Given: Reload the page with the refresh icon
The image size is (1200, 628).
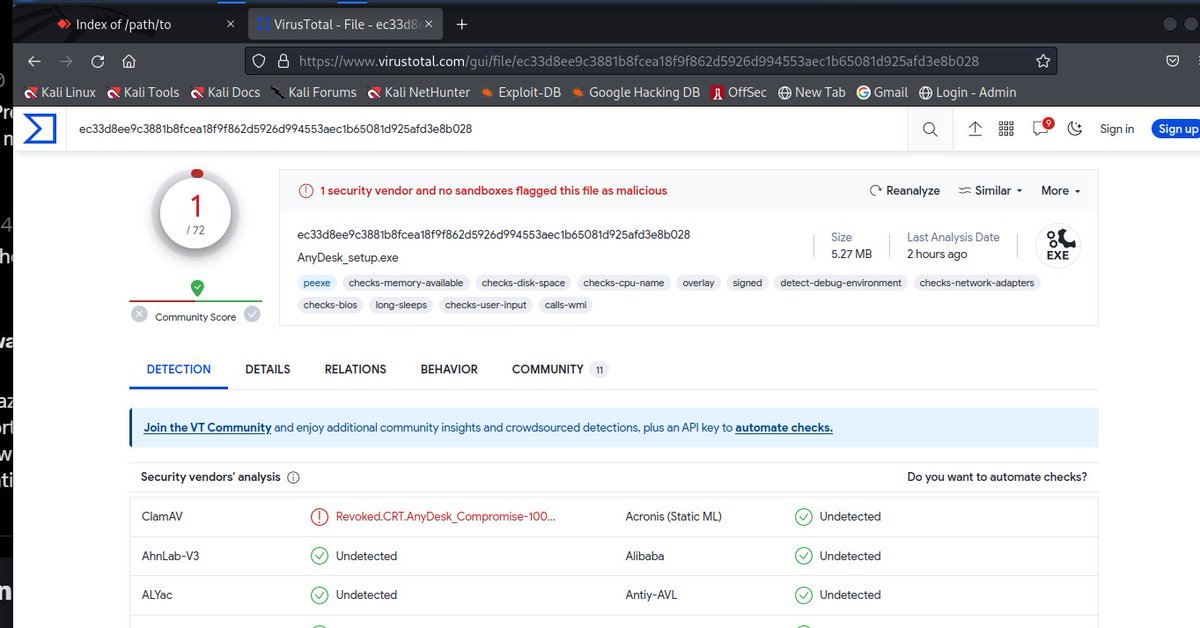Looking at the screenshot, I should 98,61.
